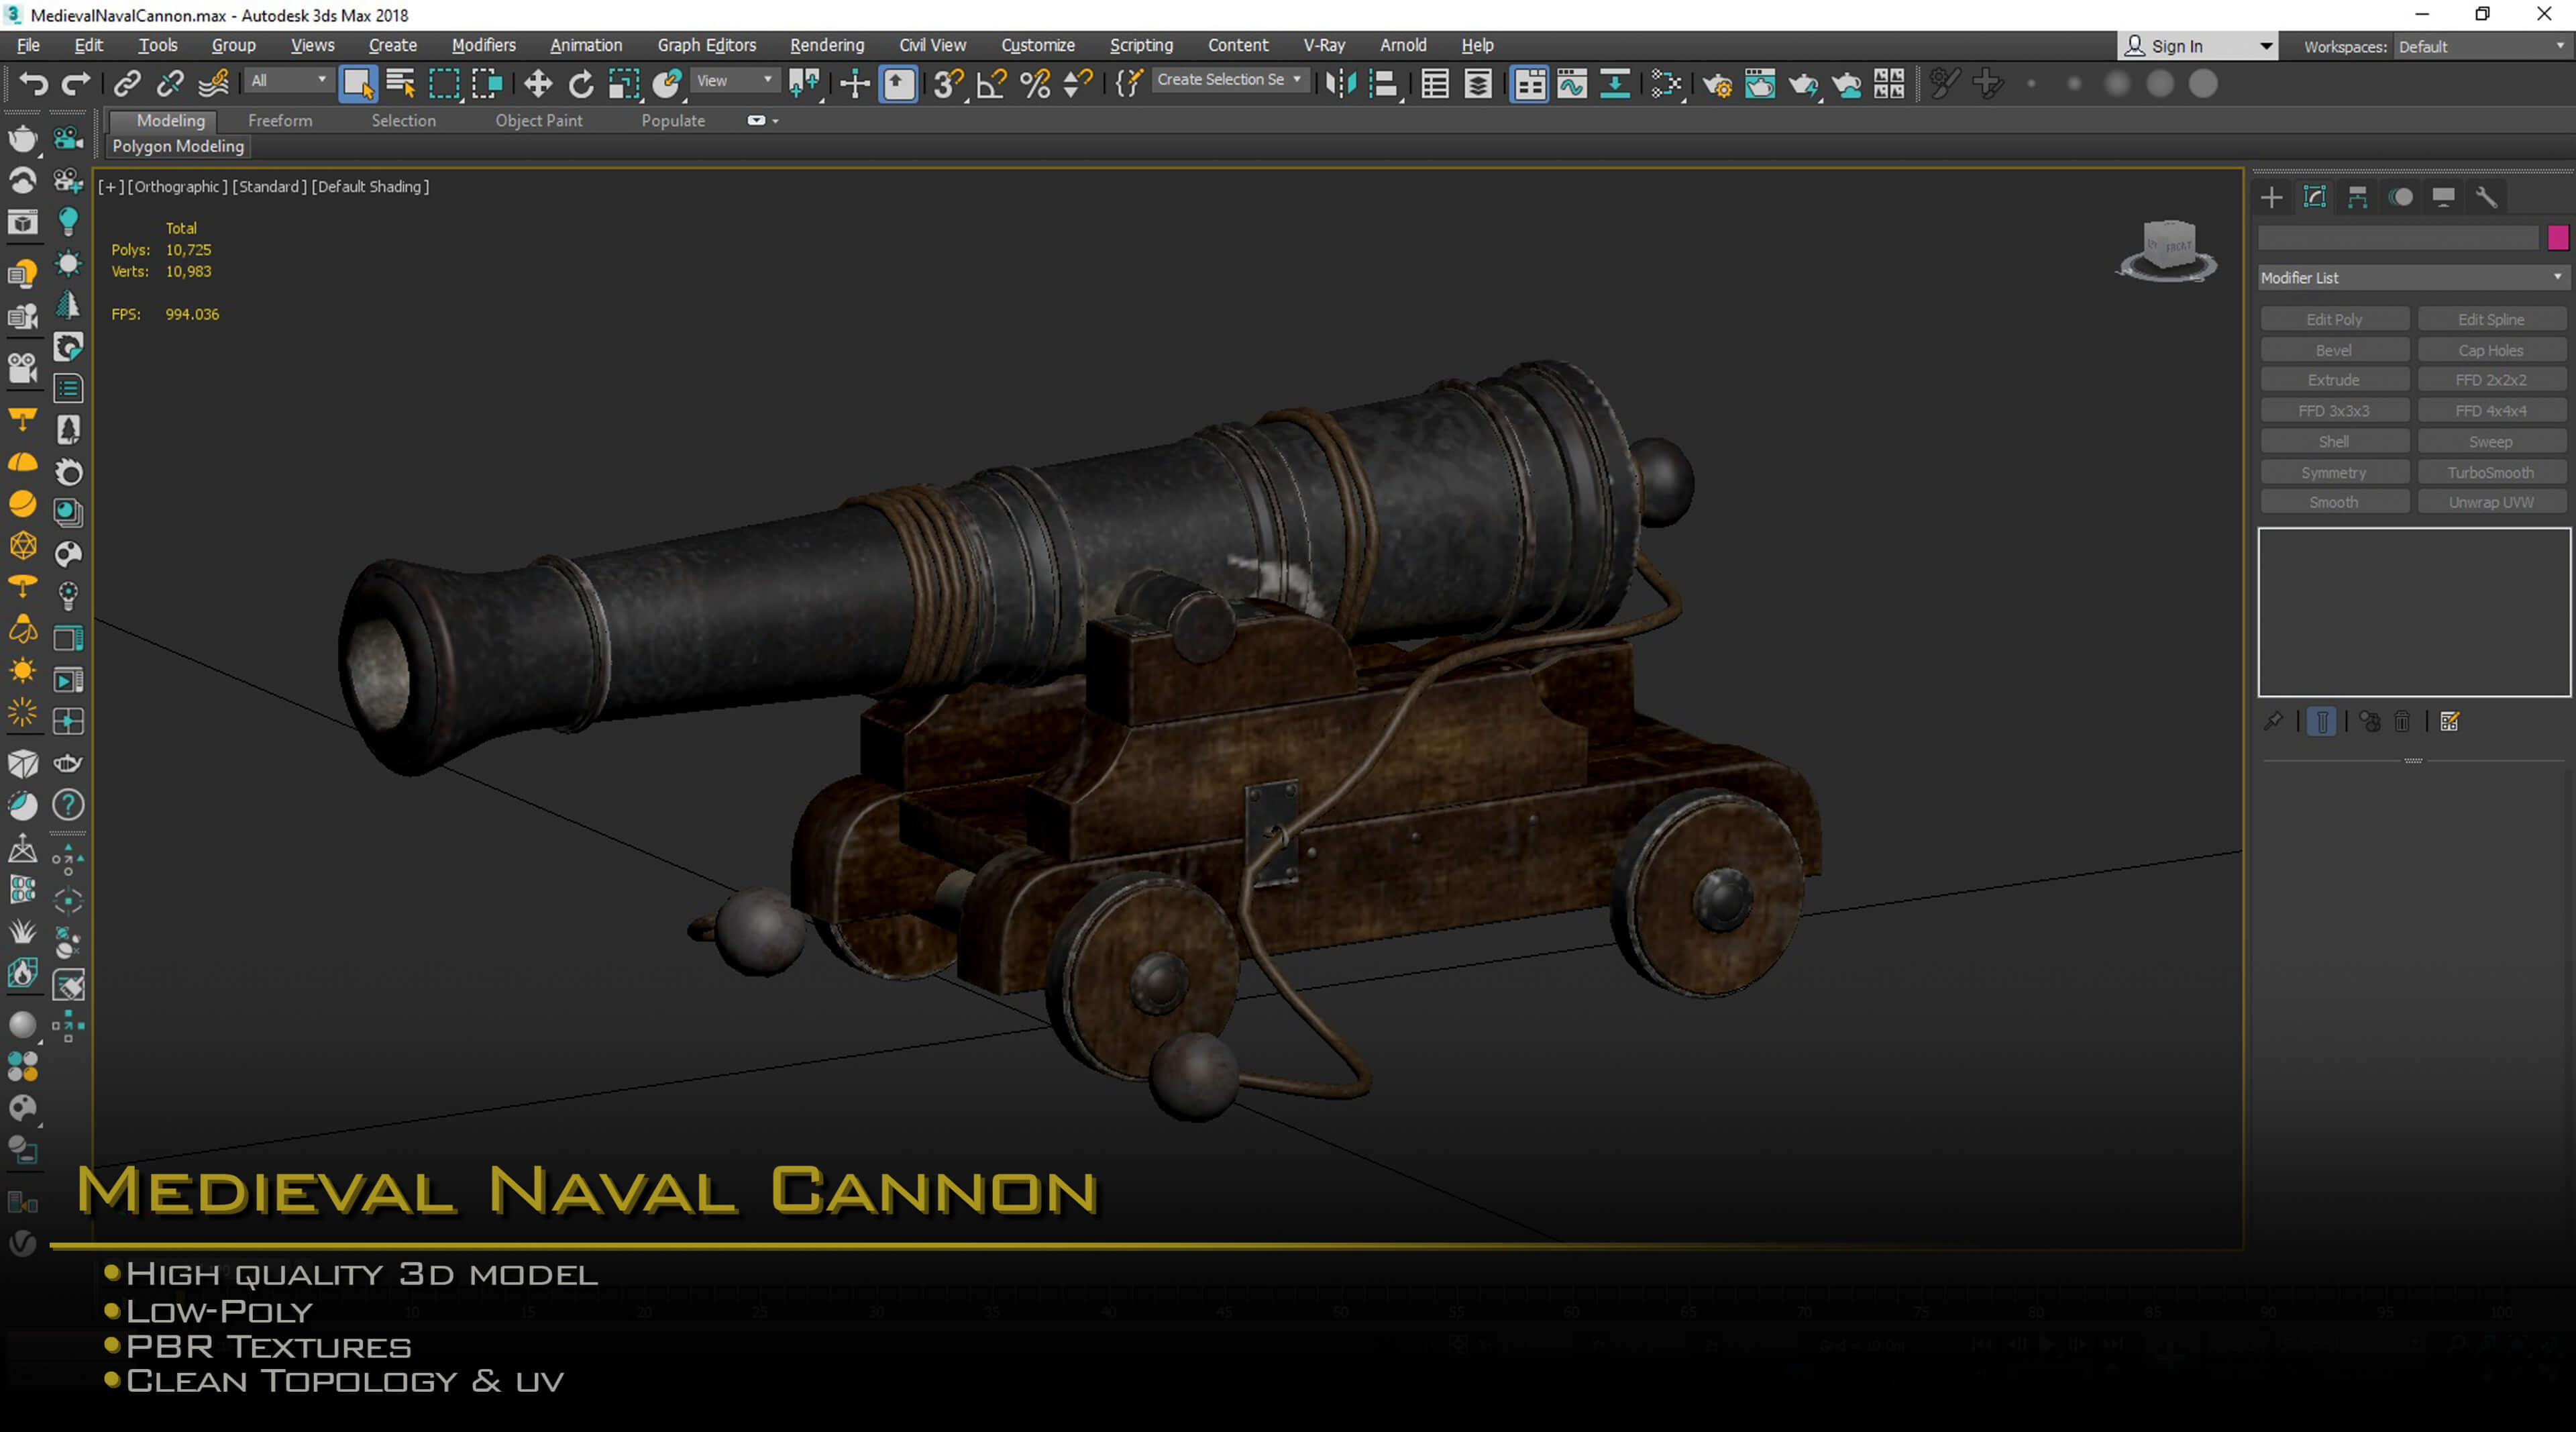Open the Workspaces Default dropdown
2576x1432 pixels.
click(2482, 46)
